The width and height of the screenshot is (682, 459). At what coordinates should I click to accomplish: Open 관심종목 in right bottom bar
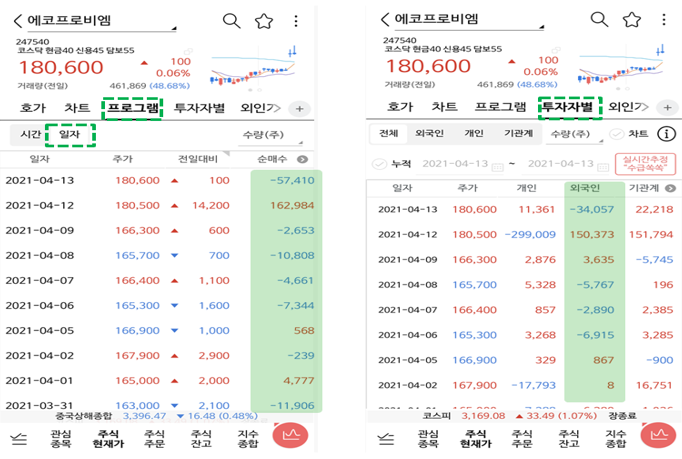point(428,439)
